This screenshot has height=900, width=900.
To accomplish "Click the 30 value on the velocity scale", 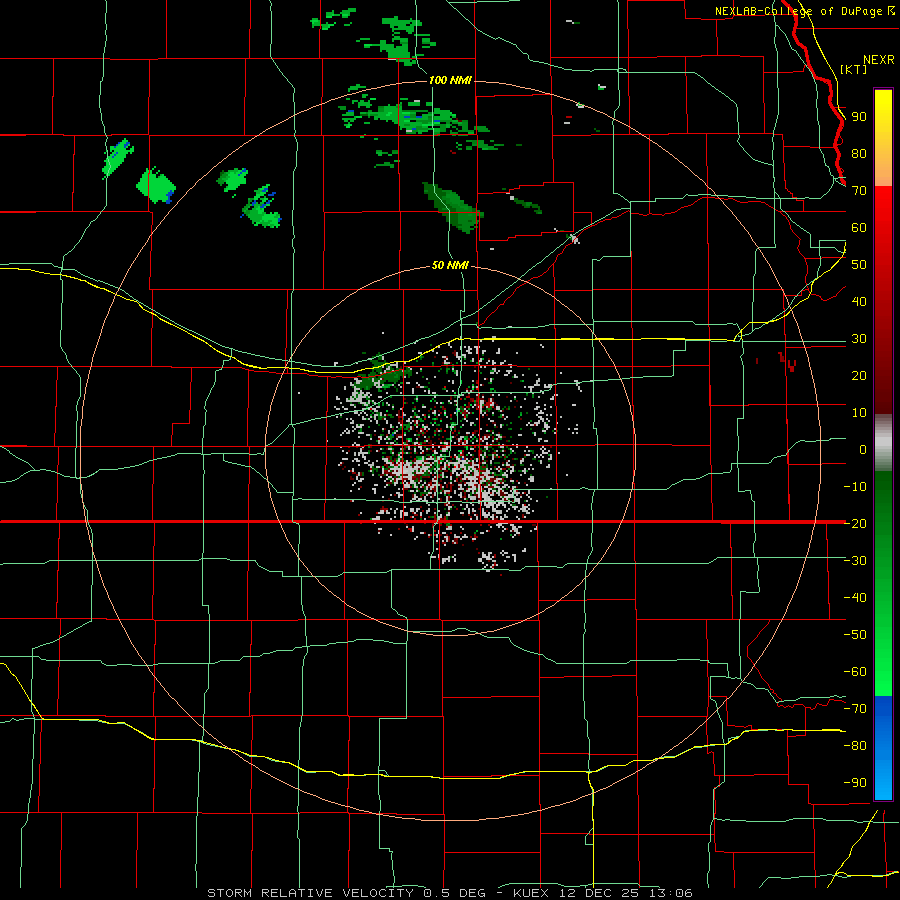I will (859, 339).
